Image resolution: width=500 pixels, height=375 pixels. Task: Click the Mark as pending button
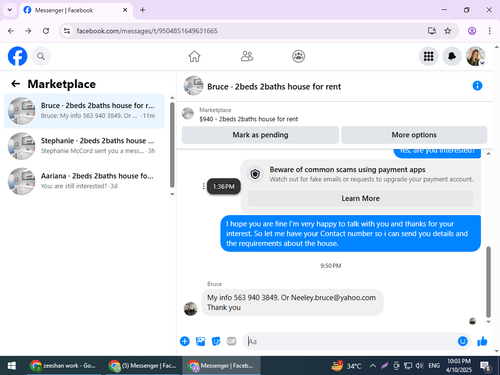coord(260,135)
